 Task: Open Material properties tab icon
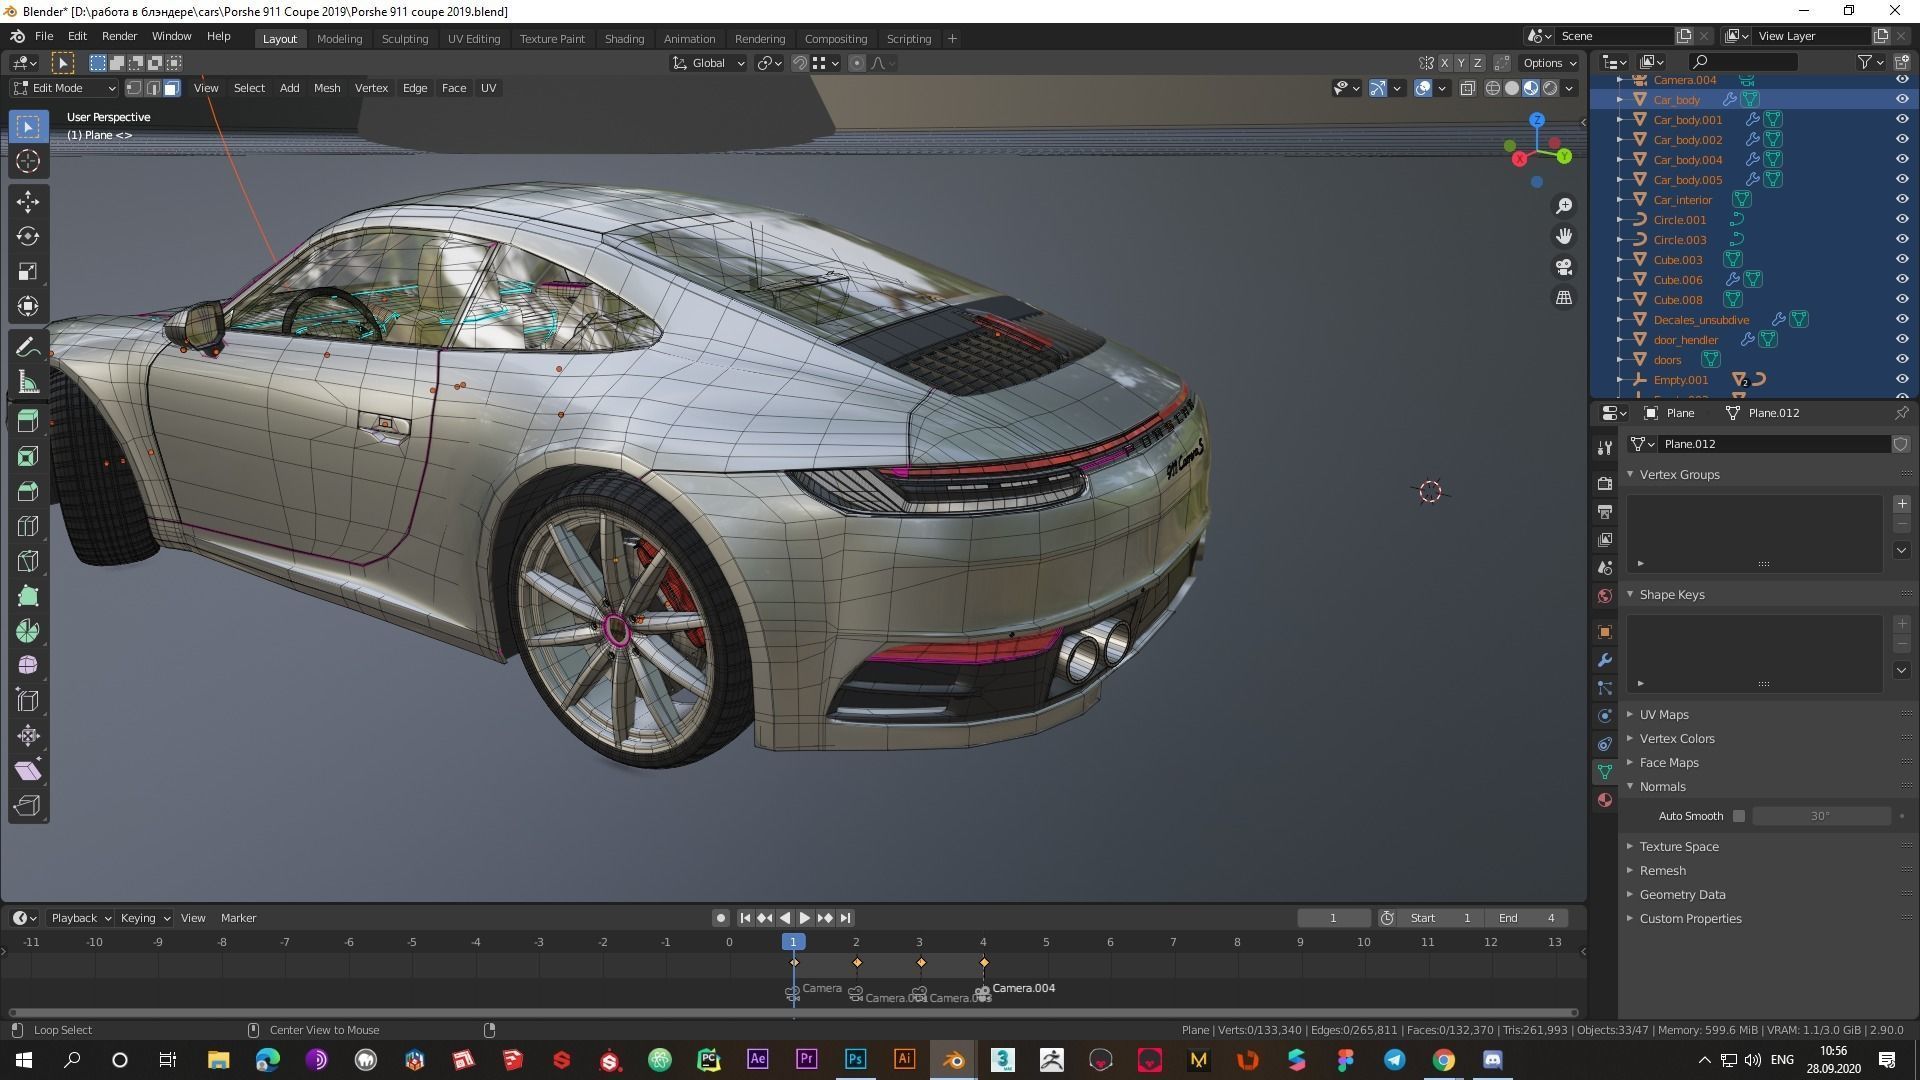point(1605,800)
